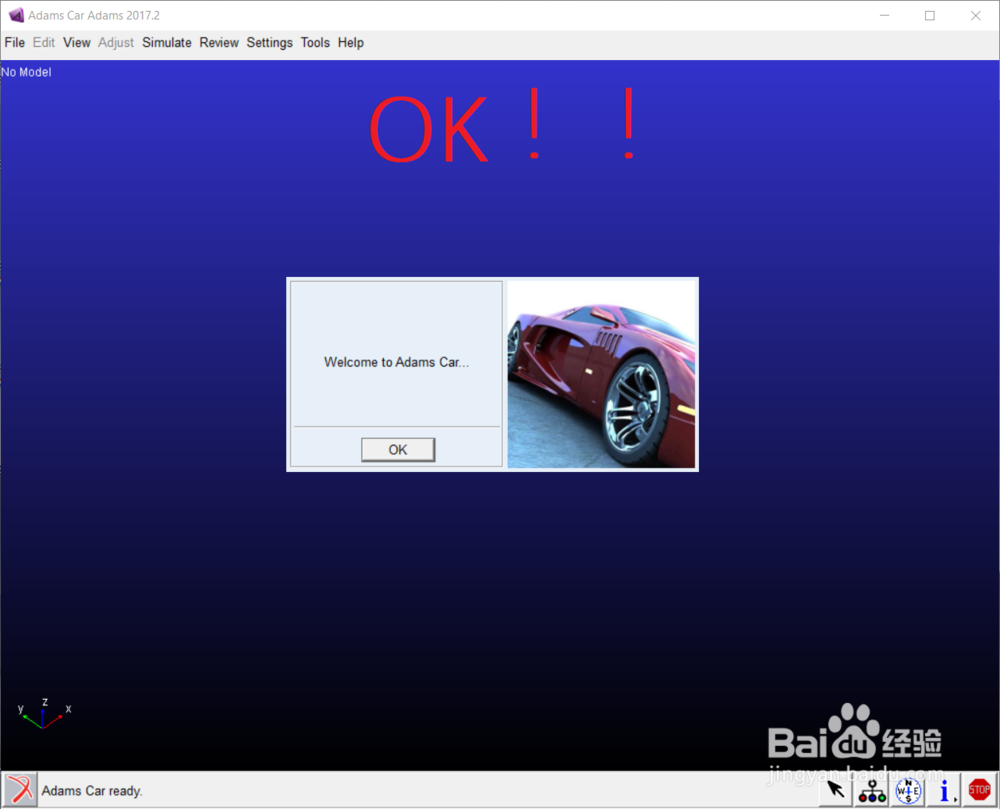This screenshot has height=809, width=1000.
Task: Expand the View menu
Action: click(x=76, y=43)
